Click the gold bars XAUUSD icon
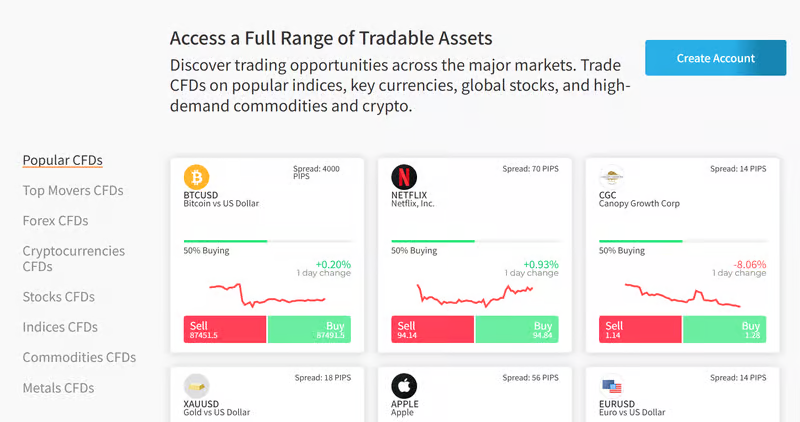 197,386
